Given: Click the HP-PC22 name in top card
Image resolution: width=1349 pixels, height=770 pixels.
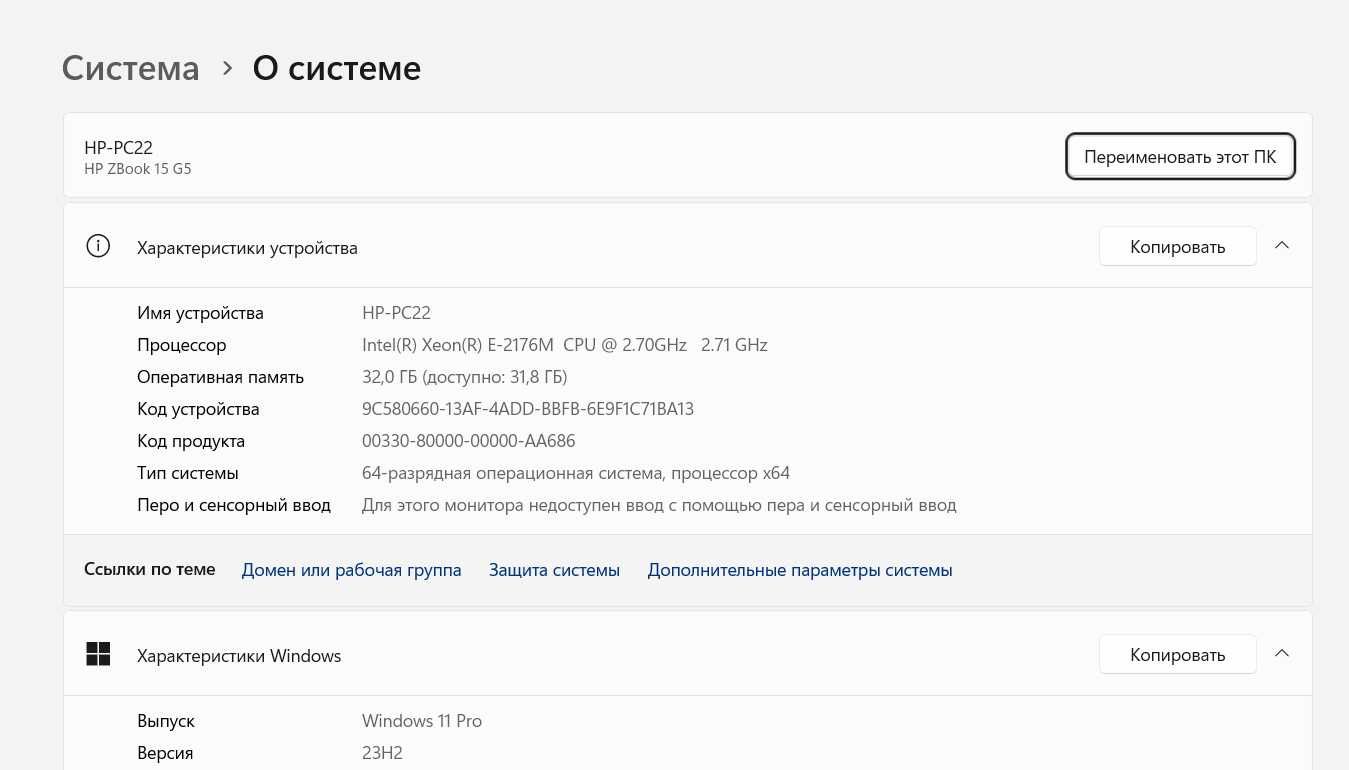Looking at the screenshot, I should pyautogui.click(x=118, y=148).
